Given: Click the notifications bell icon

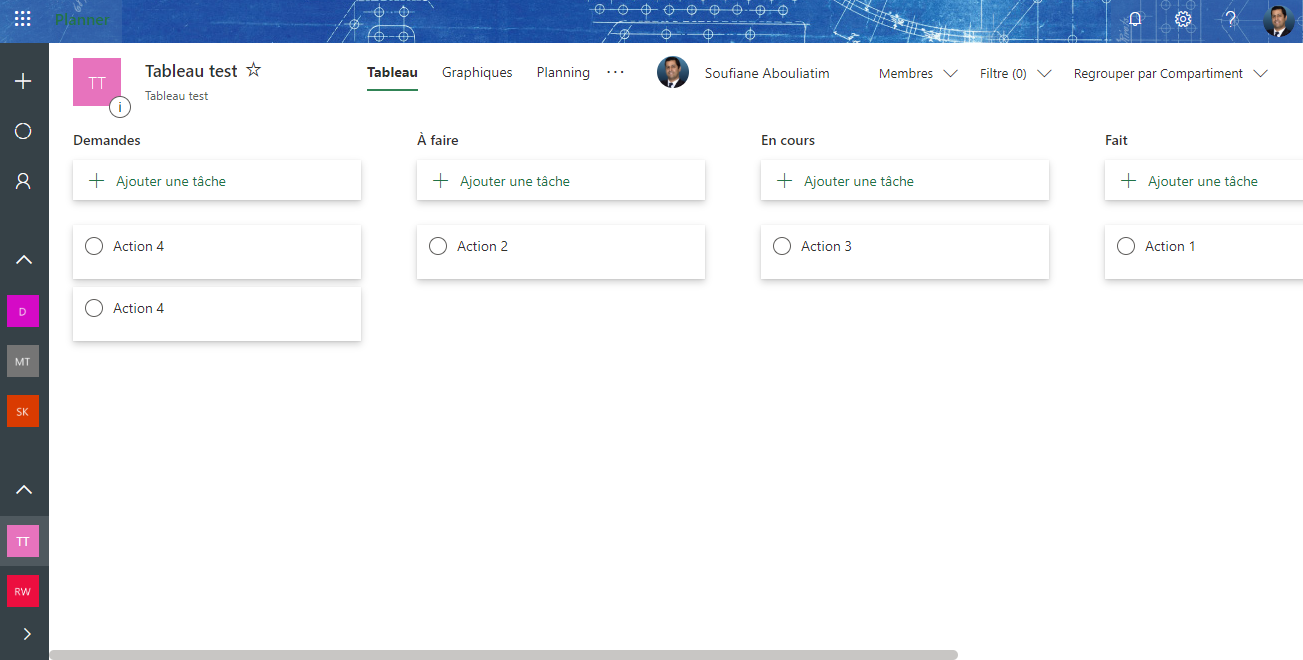Looking at the screenshot, I should tap(1135, 19).
